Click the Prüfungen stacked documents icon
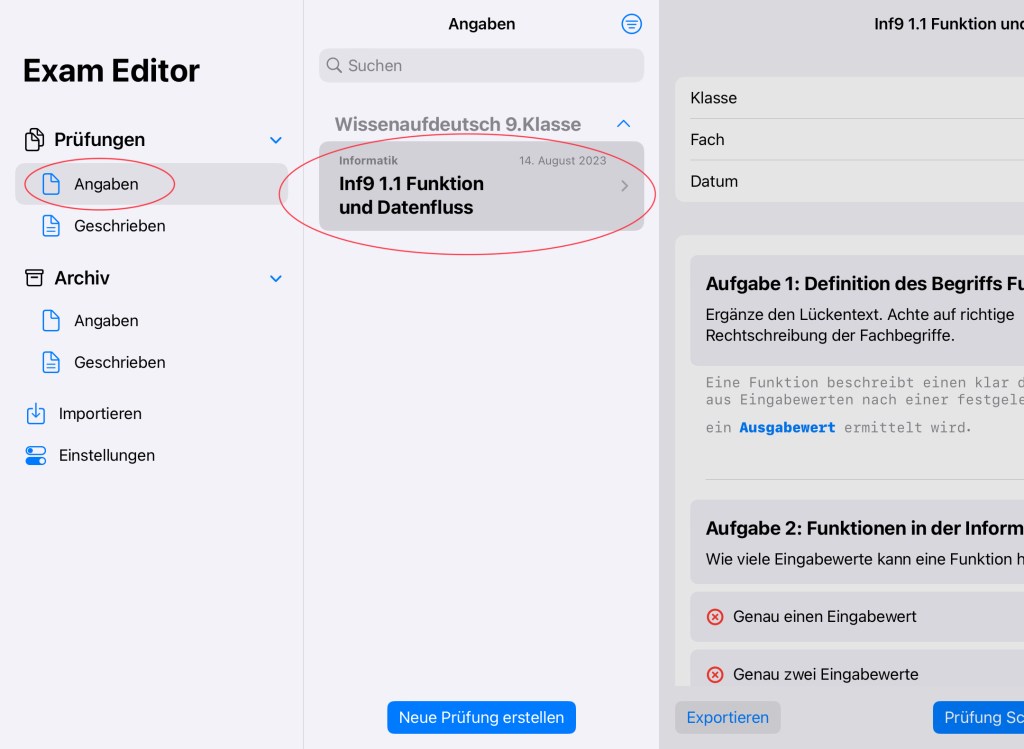 35,139
